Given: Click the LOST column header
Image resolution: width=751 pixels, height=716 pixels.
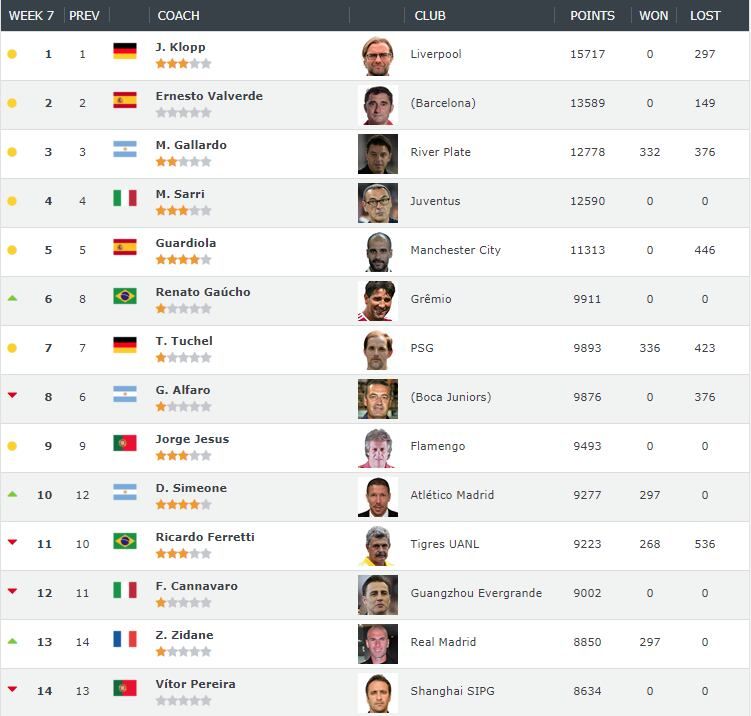Looking at the screenshot, I should point(705,16).
